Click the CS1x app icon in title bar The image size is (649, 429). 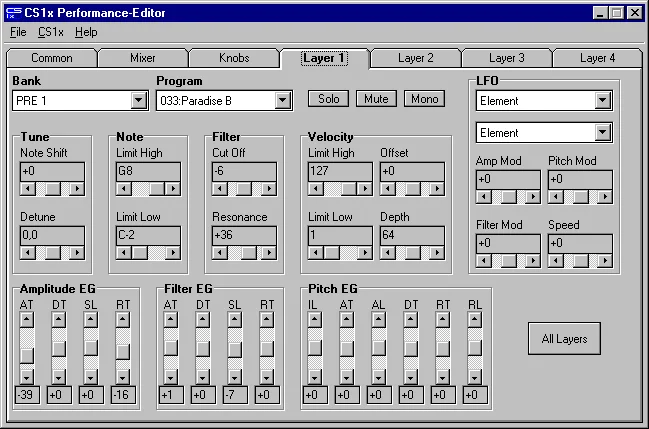click(14, 13)
